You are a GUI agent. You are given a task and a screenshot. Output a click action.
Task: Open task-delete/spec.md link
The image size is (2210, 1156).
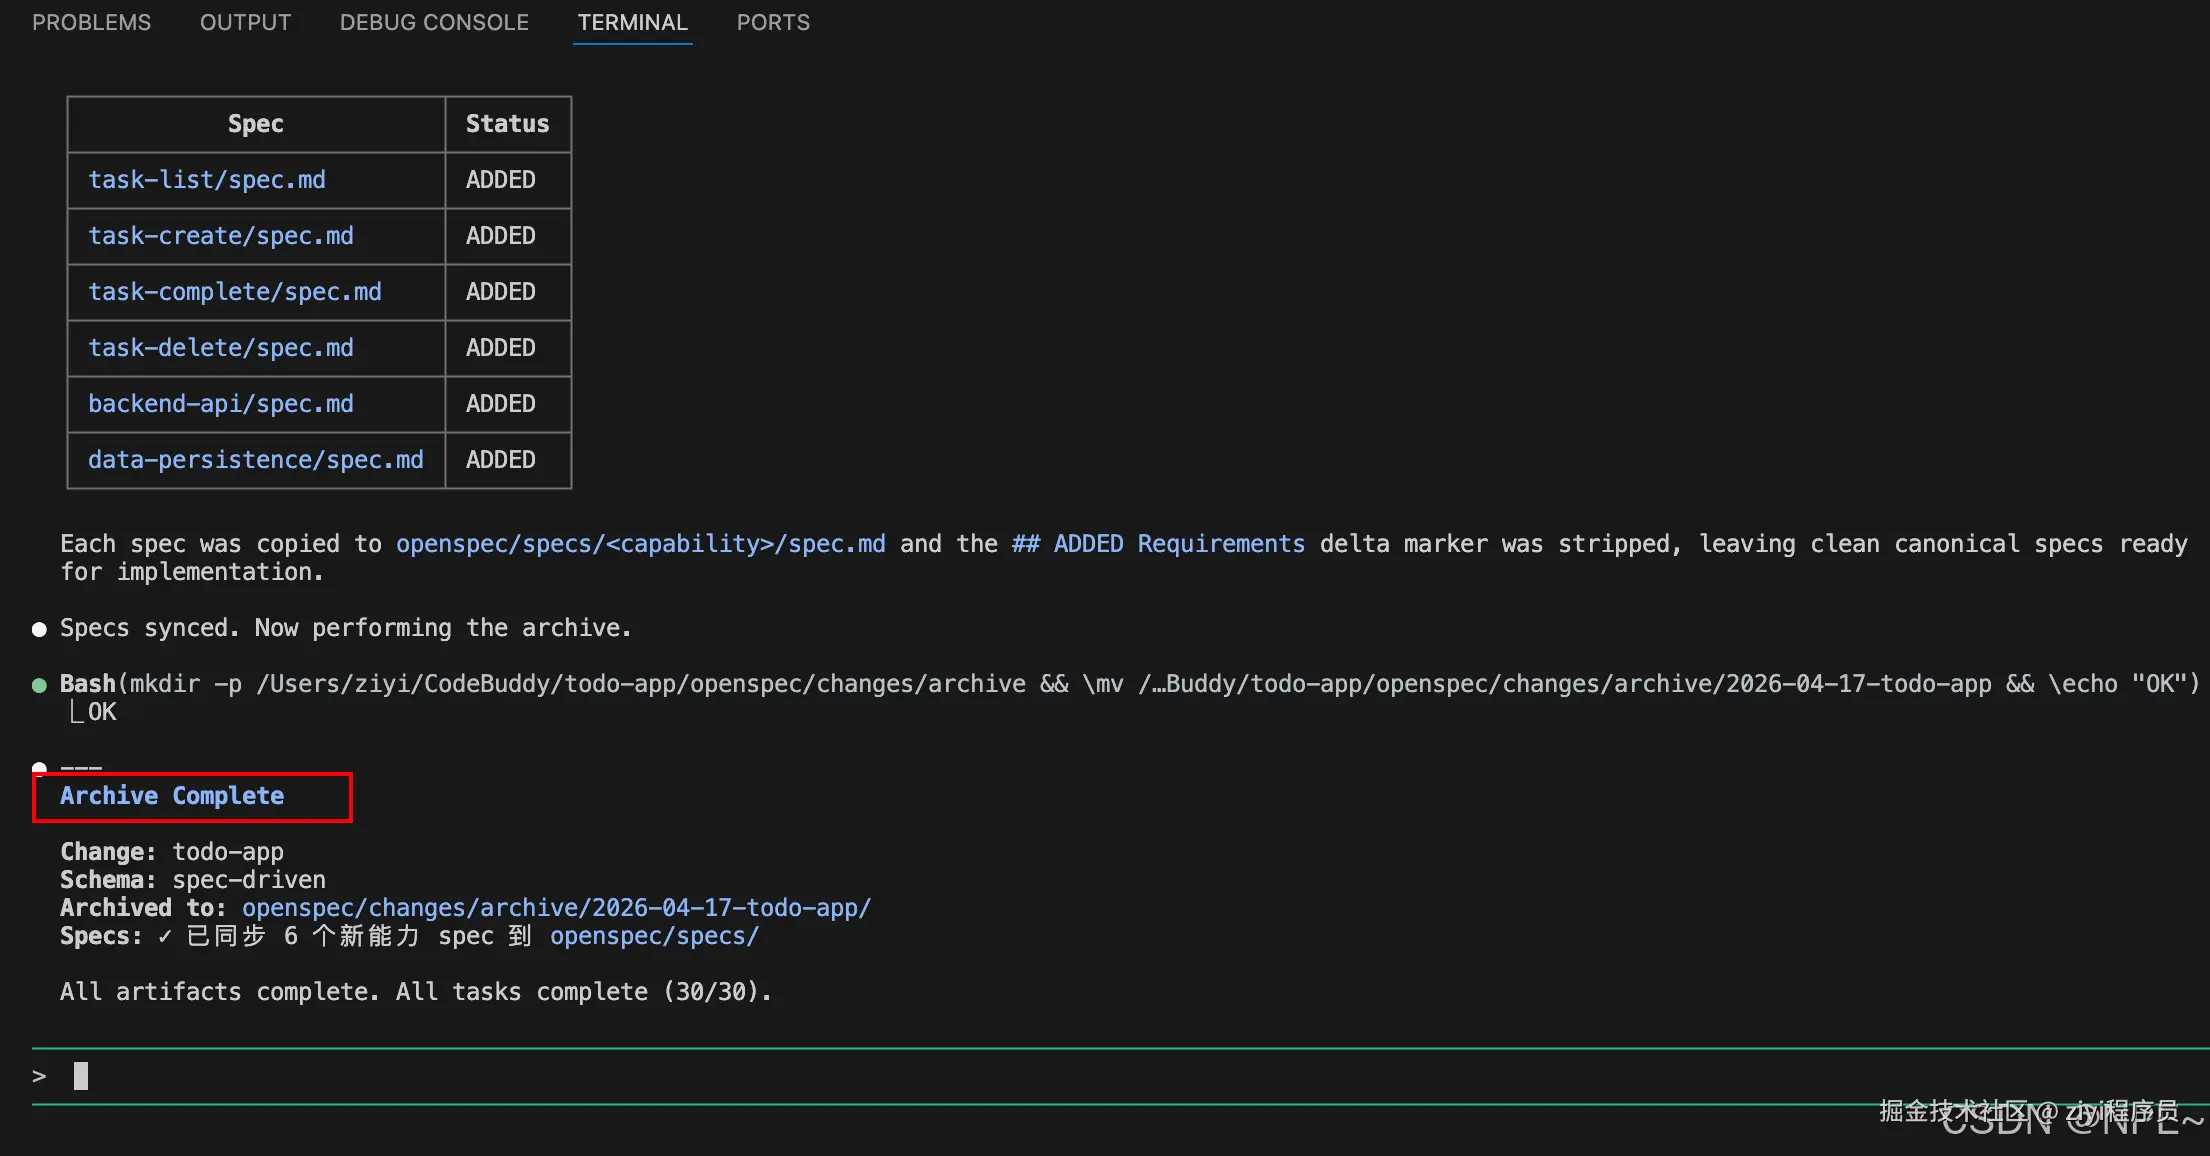coord(221,348)
